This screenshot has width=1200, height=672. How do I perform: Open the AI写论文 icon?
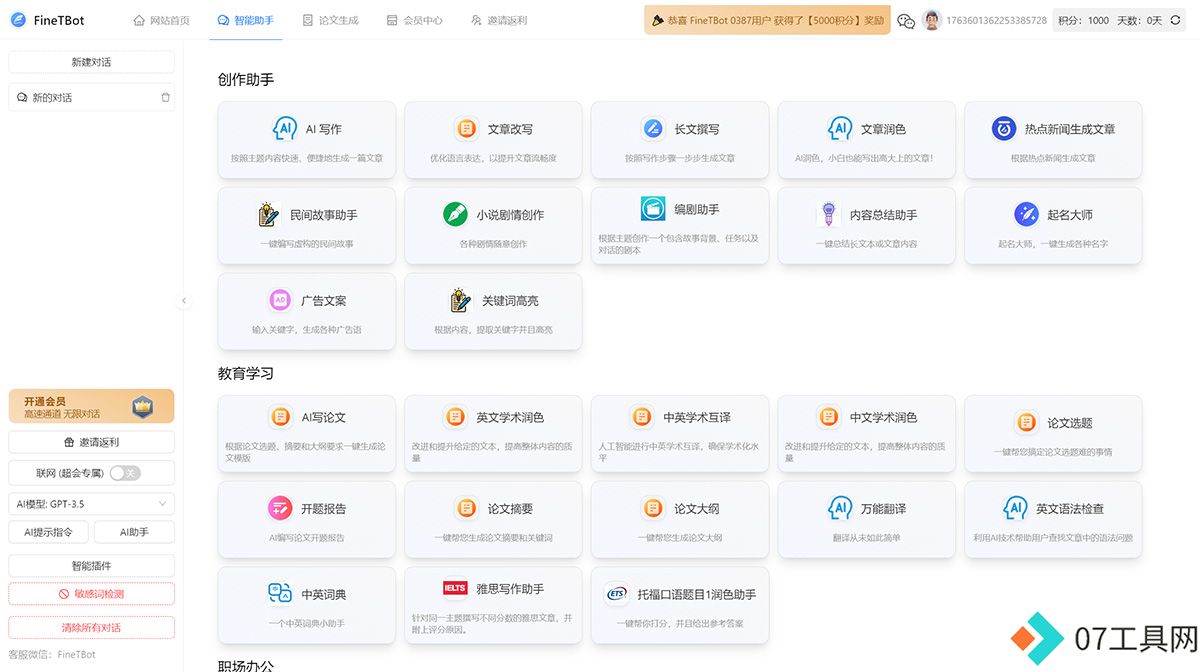coord(280,417)
